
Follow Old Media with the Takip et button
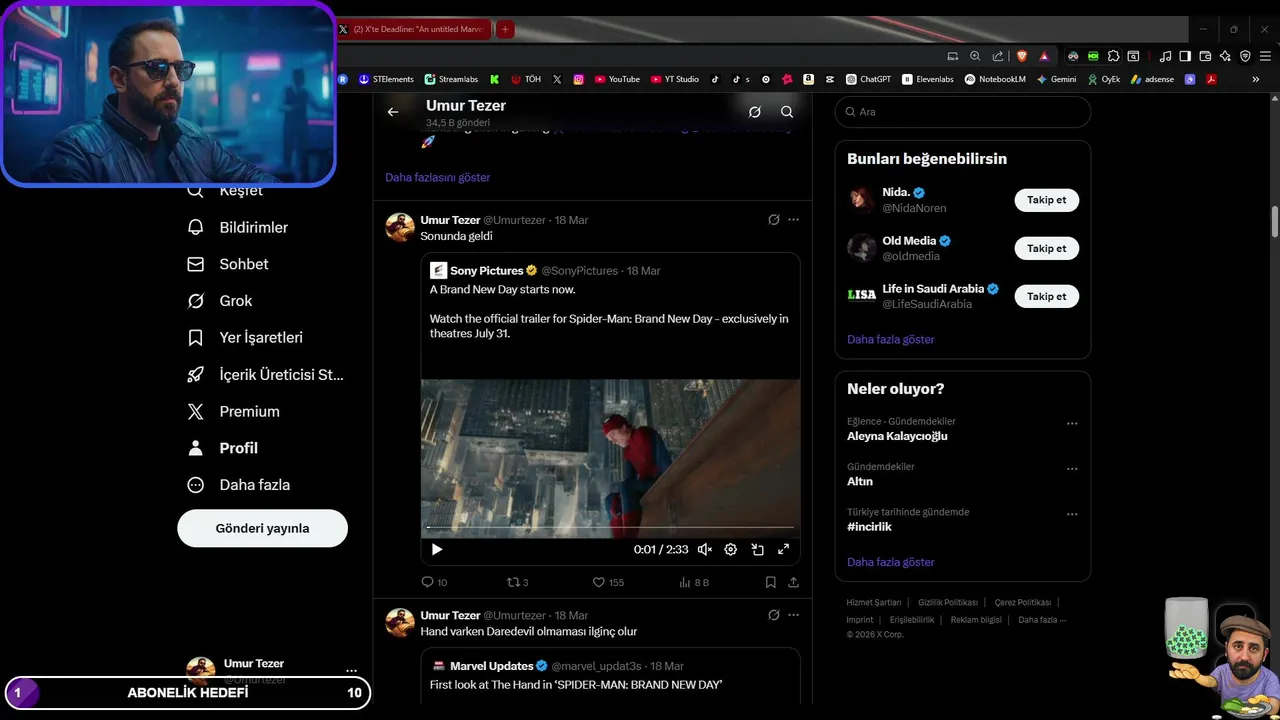click(1046, 248)
